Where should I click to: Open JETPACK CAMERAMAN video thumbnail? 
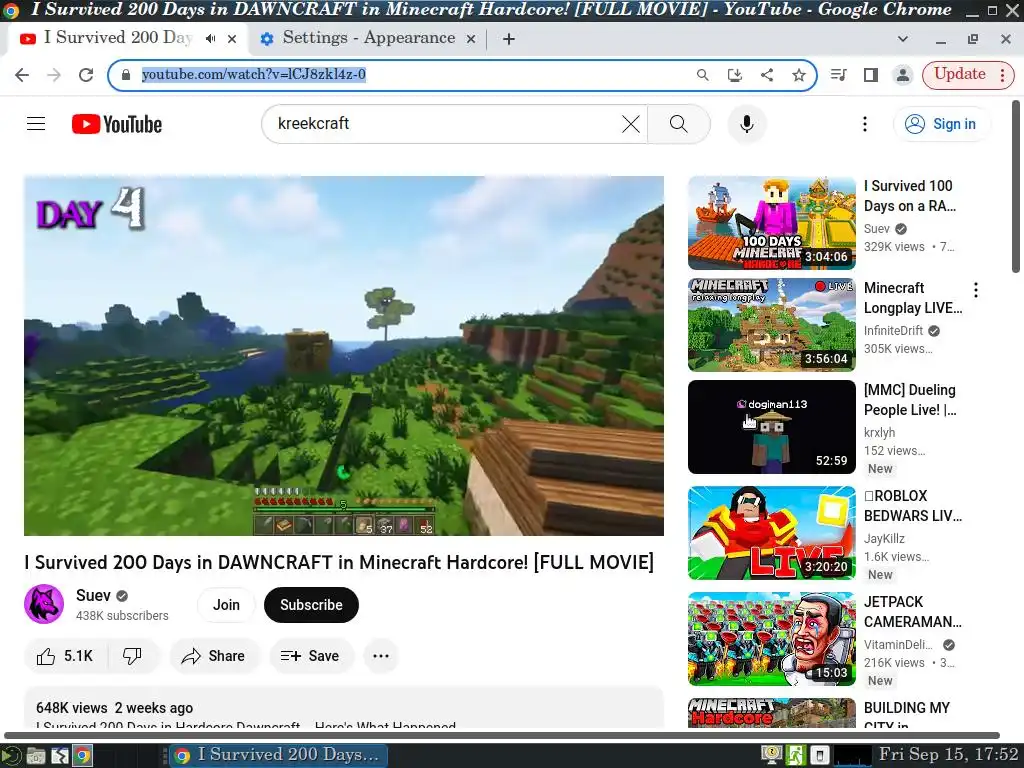[771, 639]
